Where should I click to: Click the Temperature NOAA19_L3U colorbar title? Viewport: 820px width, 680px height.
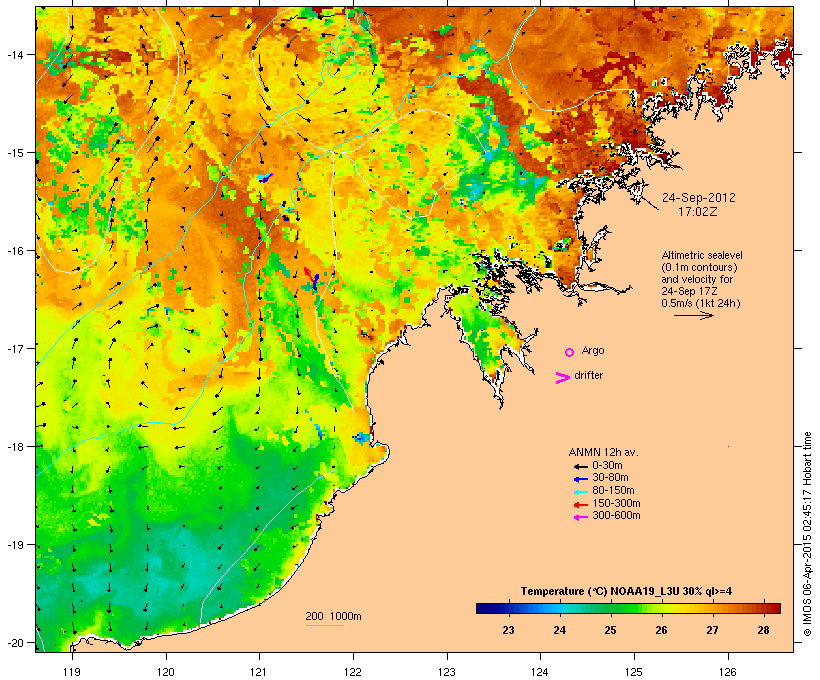(626, 591)
